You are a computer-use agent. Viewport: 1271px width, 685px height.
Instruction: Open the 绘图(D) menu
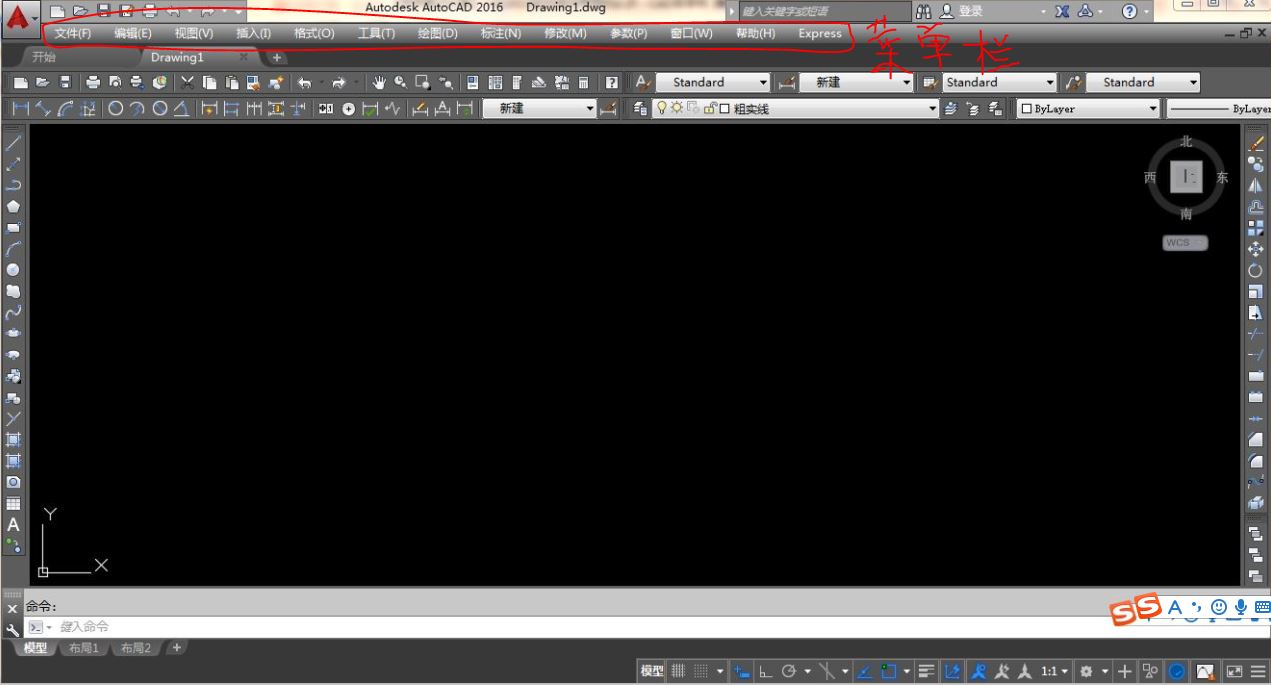coord(437,33)
